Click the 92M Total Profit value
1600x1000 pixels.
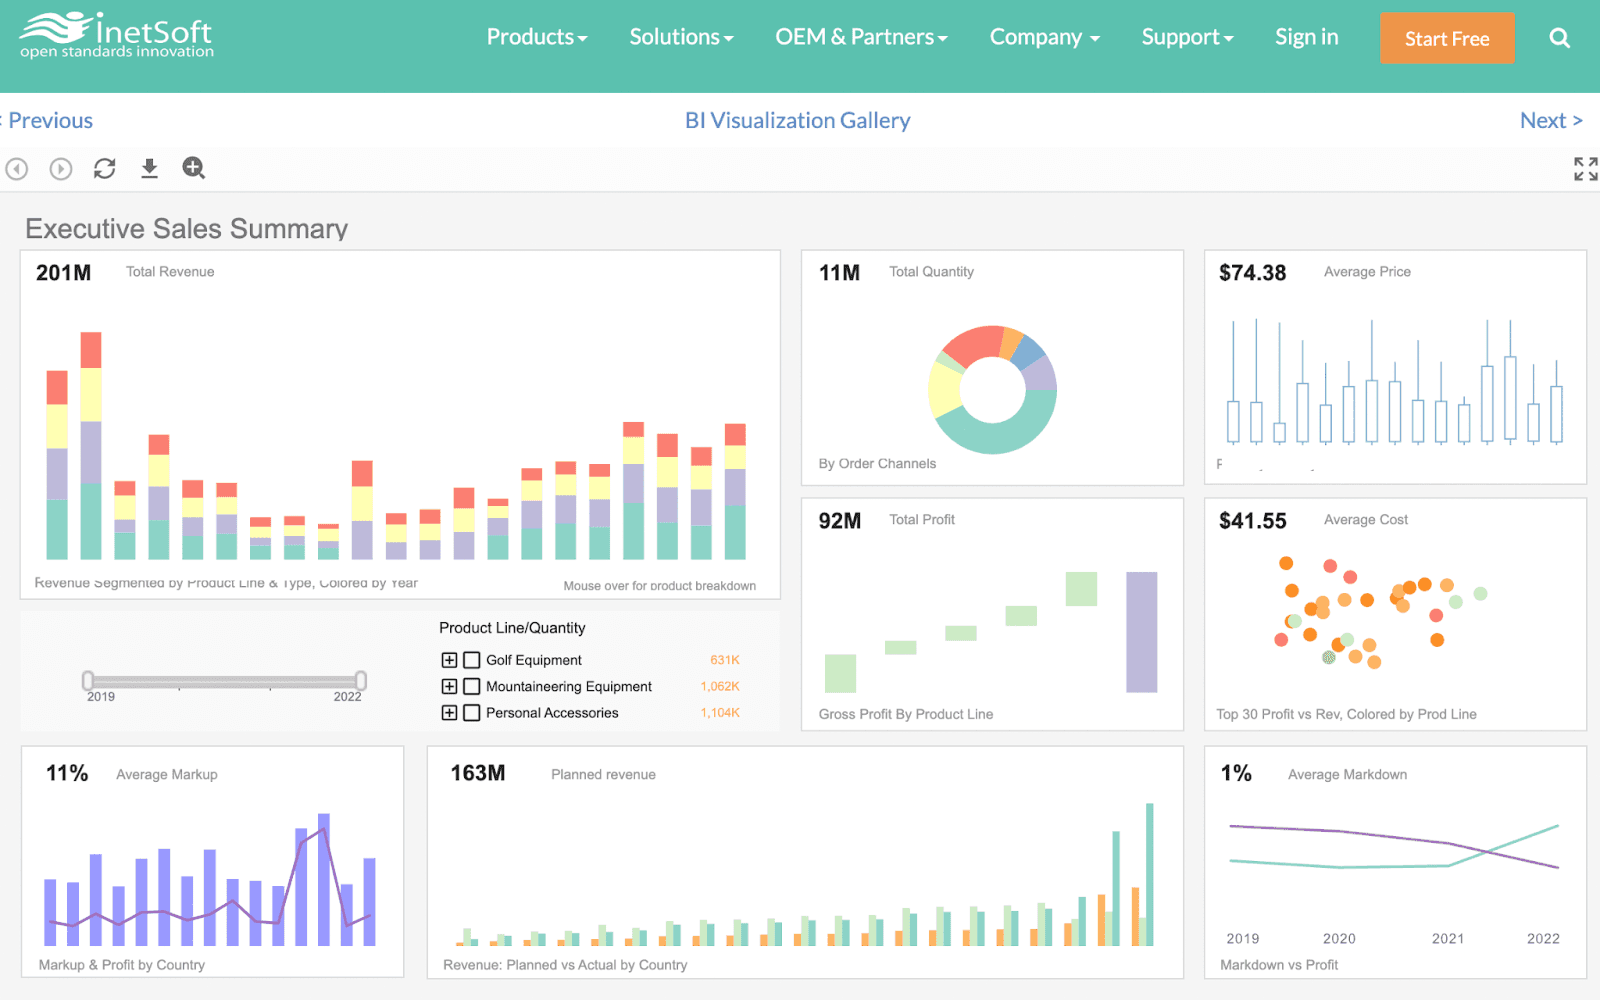(839, 521)
